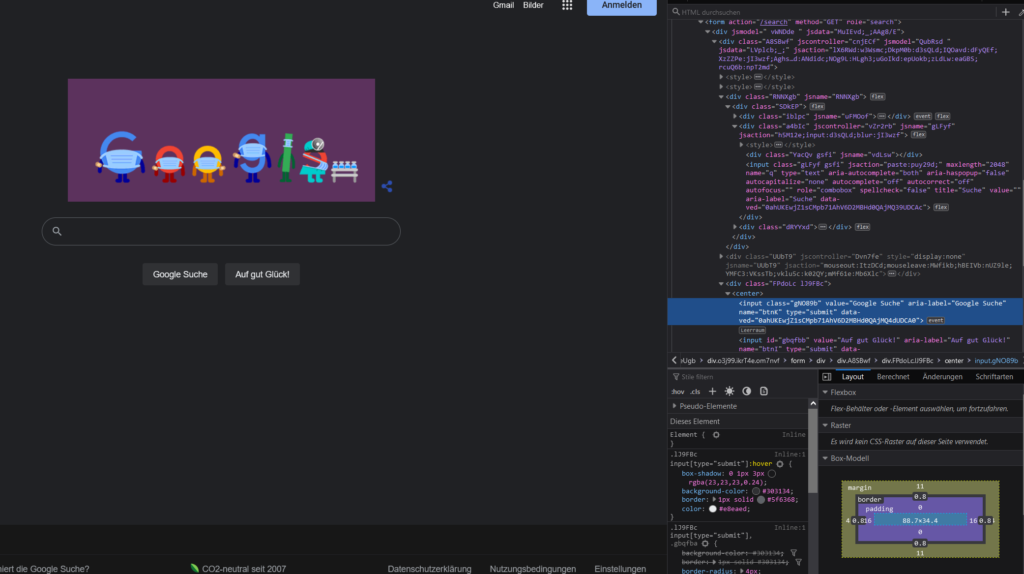
Task: Click the magnifier icon in the search box
Action: [57, 231]
